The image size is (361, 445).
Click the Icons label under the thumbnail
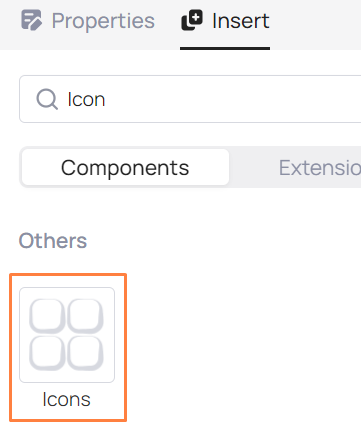click(x=67, y=399)
